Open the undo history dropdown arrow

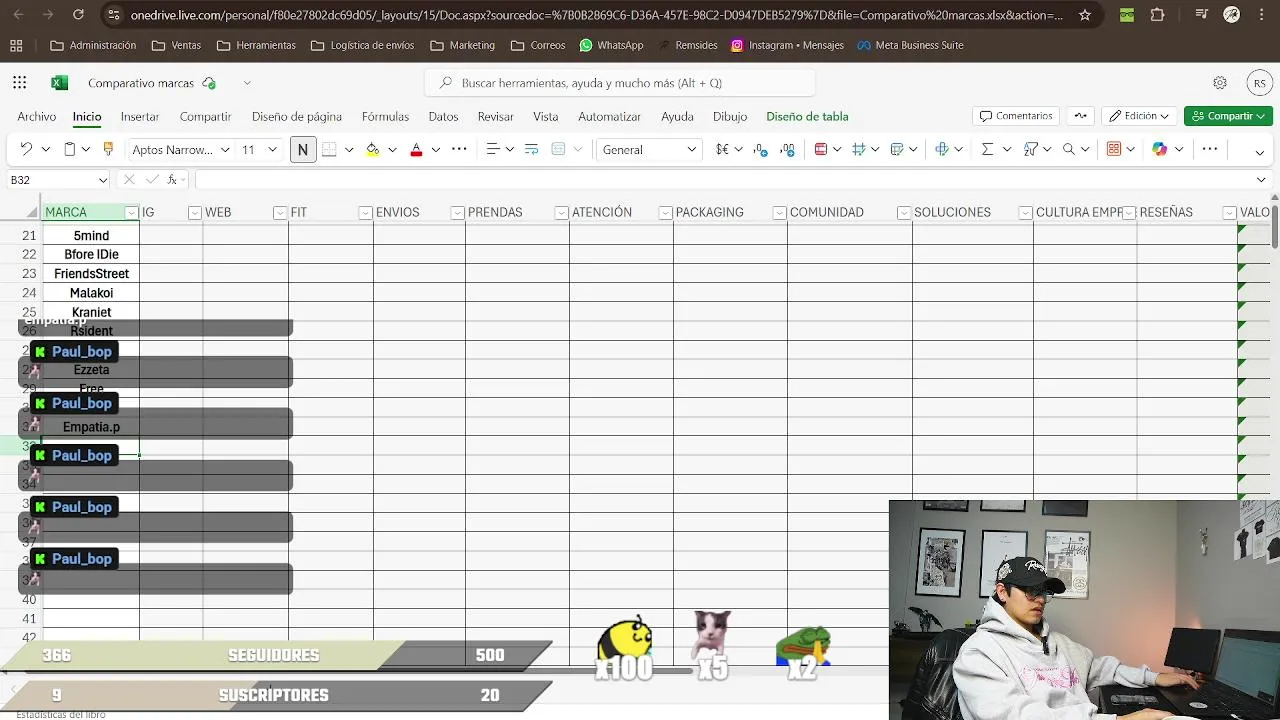[45, 149]
